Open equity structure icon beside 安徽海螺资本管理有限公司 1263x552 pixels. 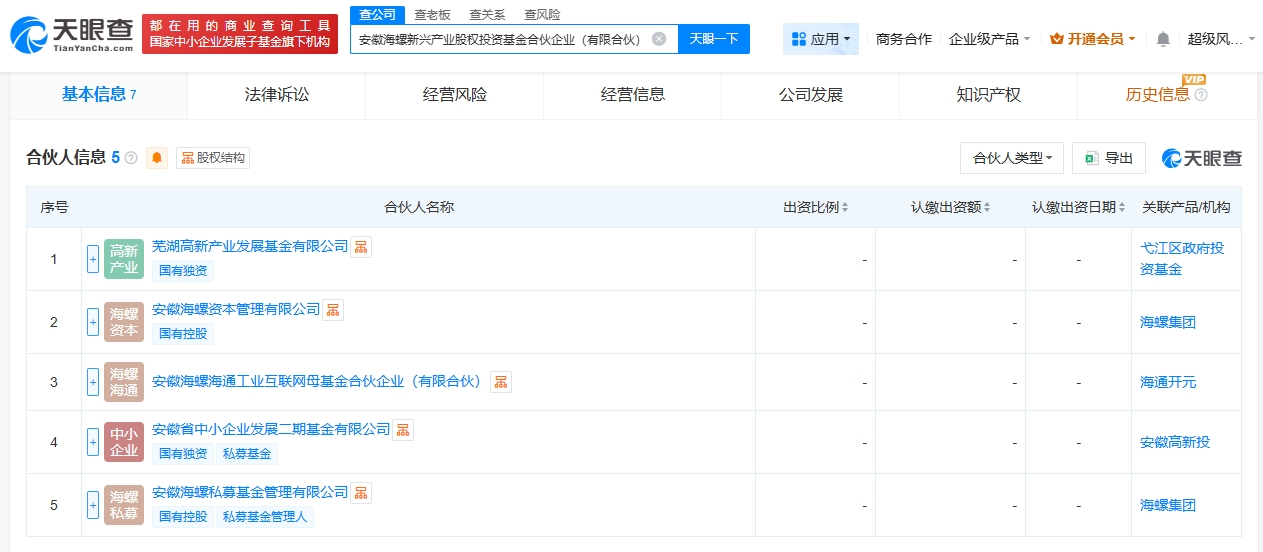click(333, 309)
